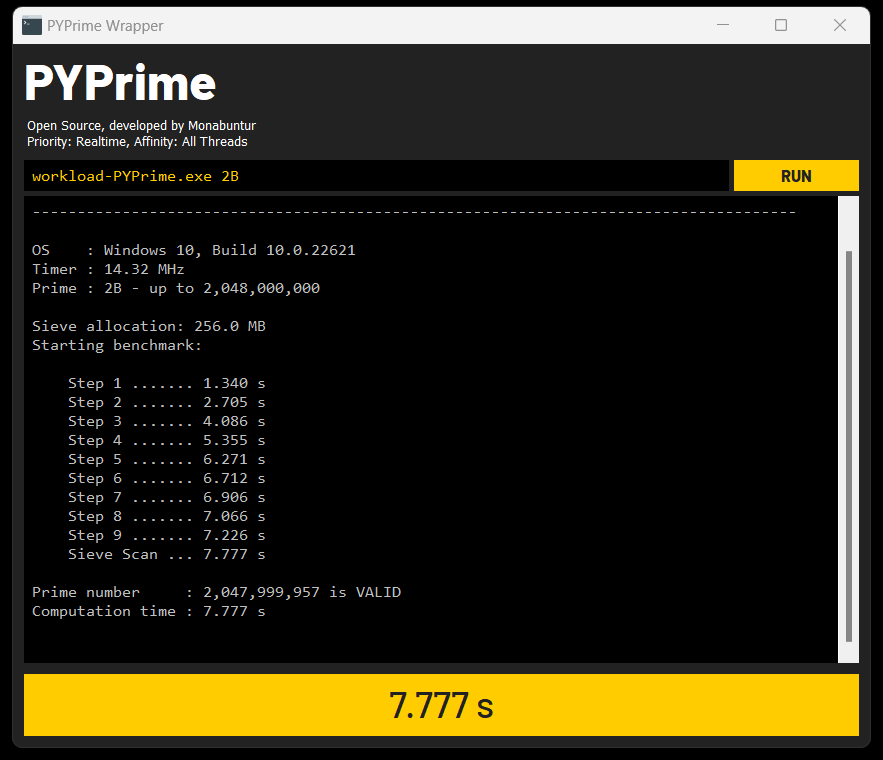Screen dimensions: 883x760
Task: Click the OS Windows 10 Build line
Action: 194,250
